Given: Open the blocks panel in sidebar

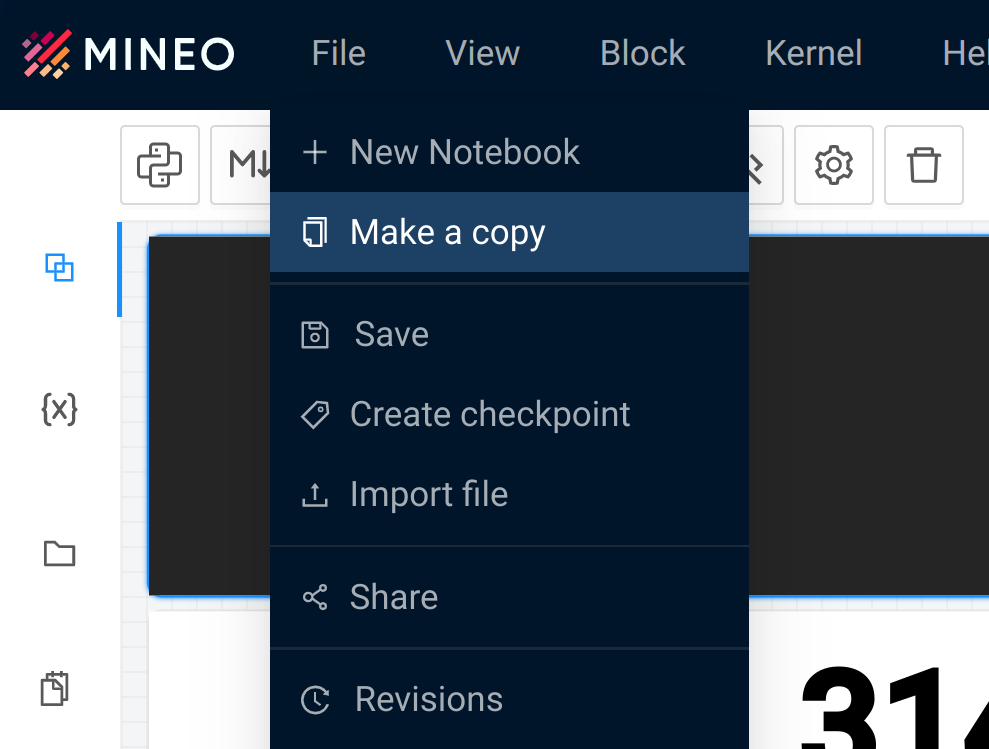Looking at the screenshot, I should coord(60,268).
